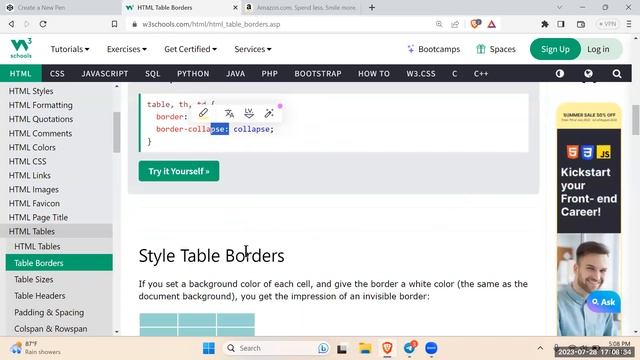Open File Explorer from the taskbar
Screen dimensions: 640x360
coord(365,348)
